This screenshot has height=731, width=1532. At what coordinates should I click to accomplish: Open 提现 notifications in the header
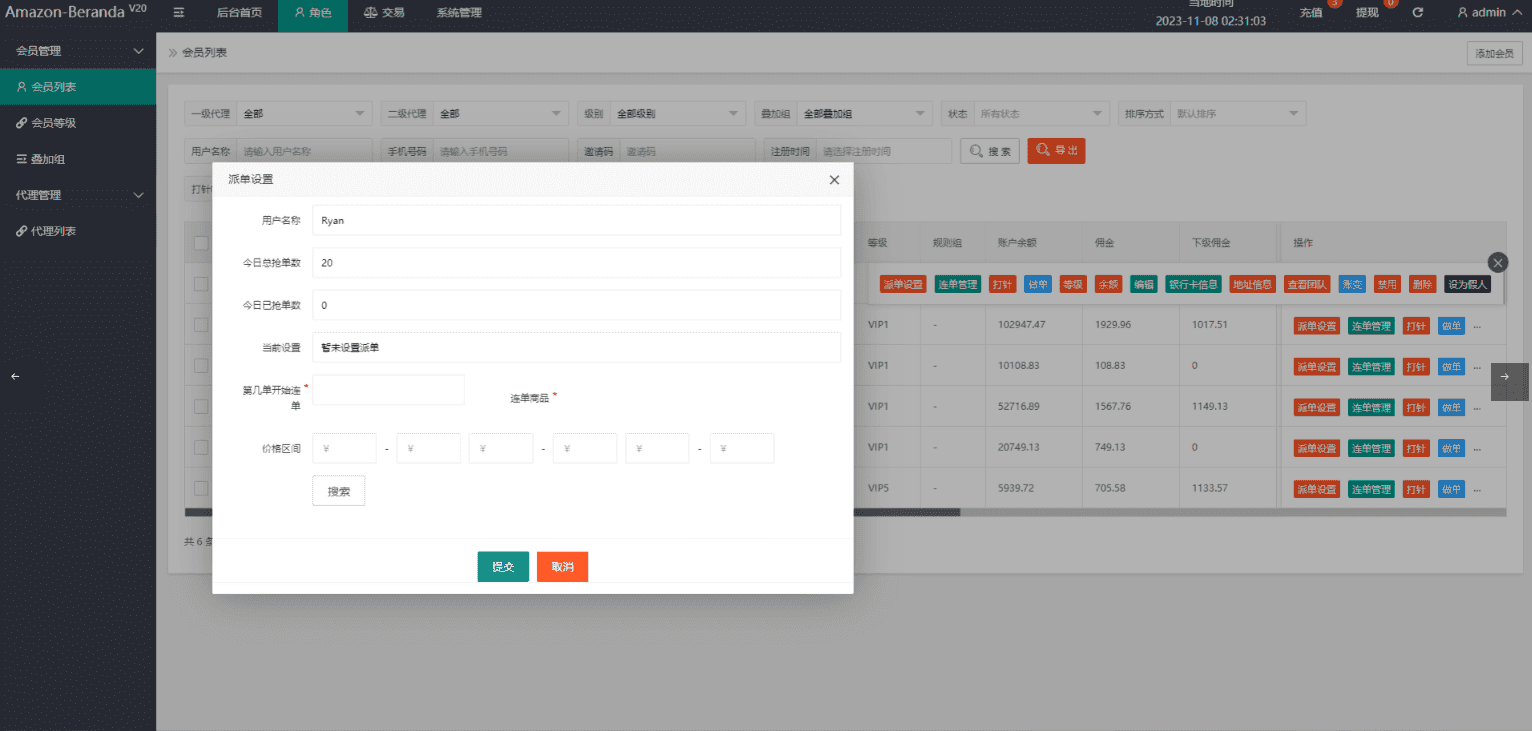[x=1367, y=13]
